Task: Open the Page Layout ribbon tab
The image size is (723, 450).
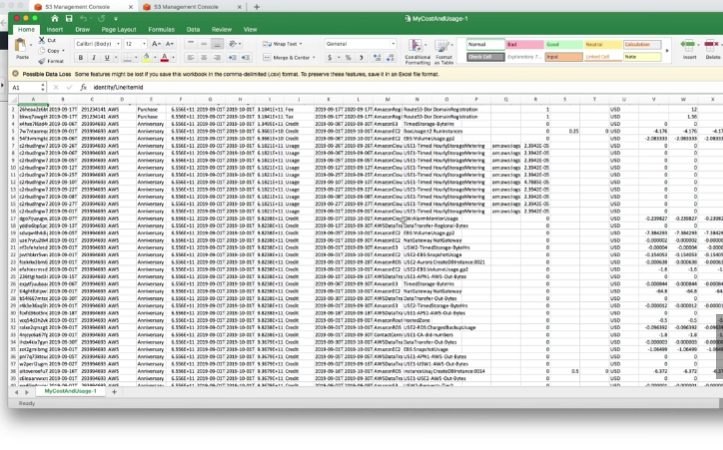Action: pyautogui.click(x=119, y=30)
